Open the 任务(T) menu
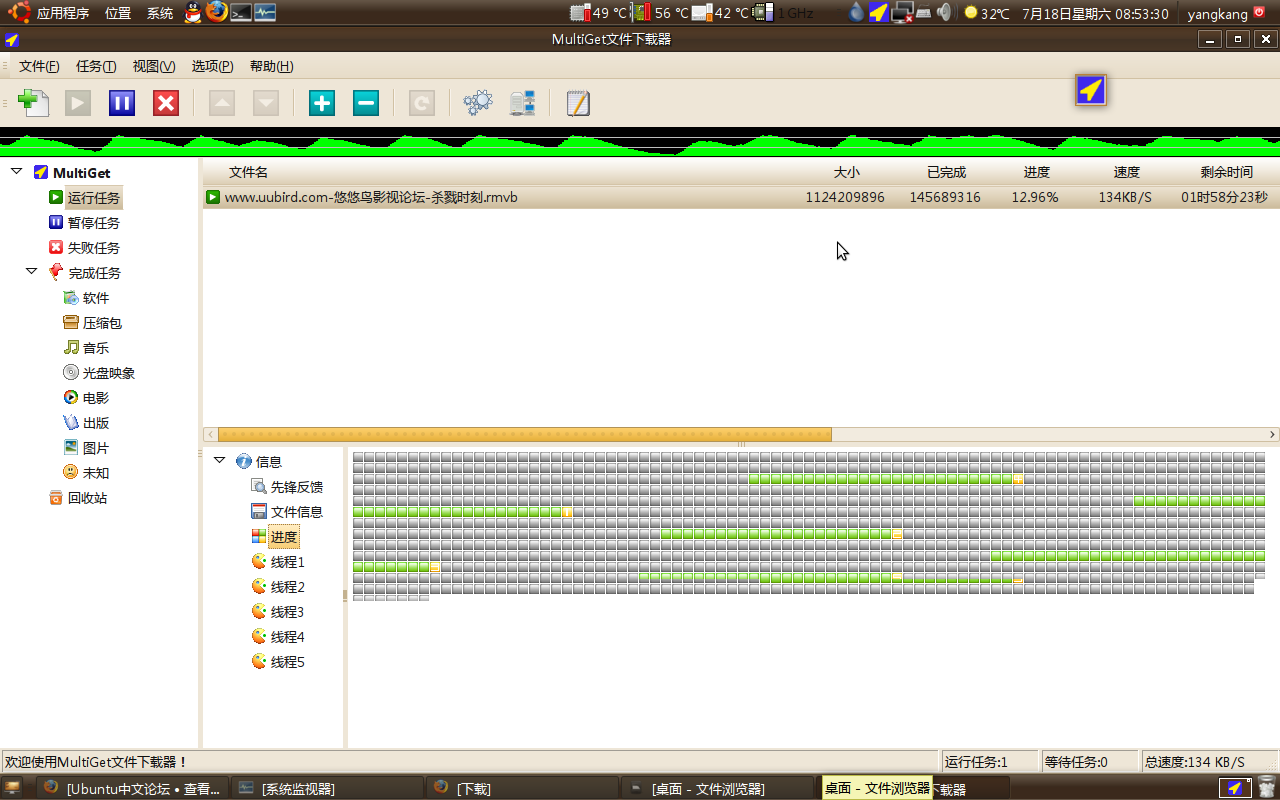Screen dimensions: 1280x800 pyautogui.click(x=96, y=66)
